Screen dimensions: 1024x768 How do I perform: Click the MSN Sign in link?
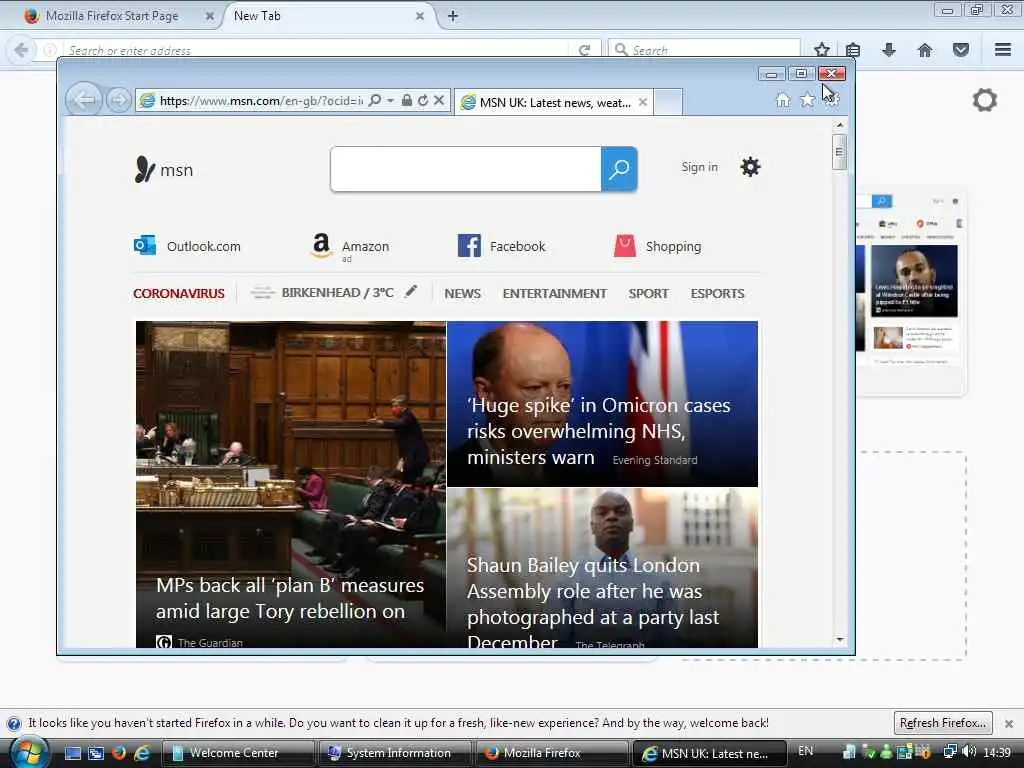699,167
